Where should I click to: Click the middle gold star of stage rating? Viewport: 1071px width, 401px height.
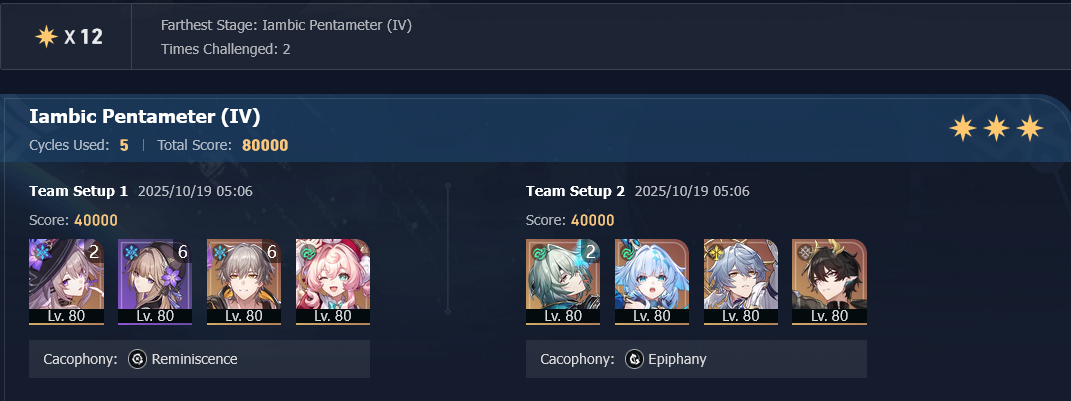997,128
